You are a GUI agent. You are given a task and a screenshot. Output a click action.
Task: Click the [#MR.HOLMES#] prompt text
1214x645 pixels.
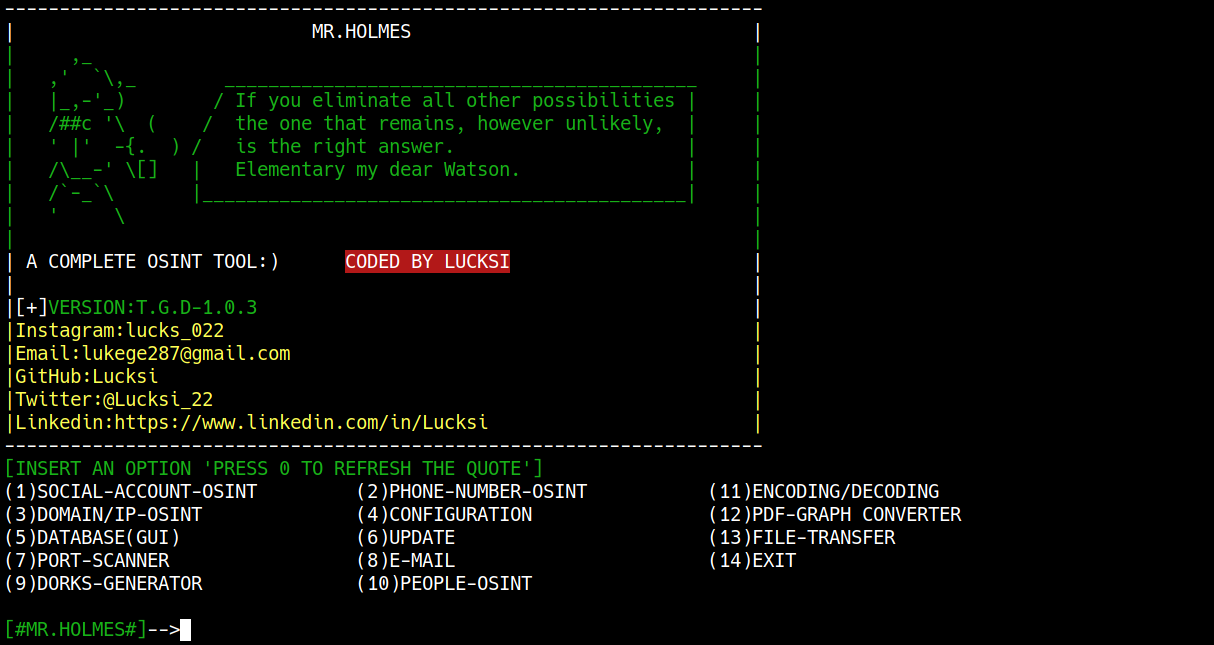[76, 629]
